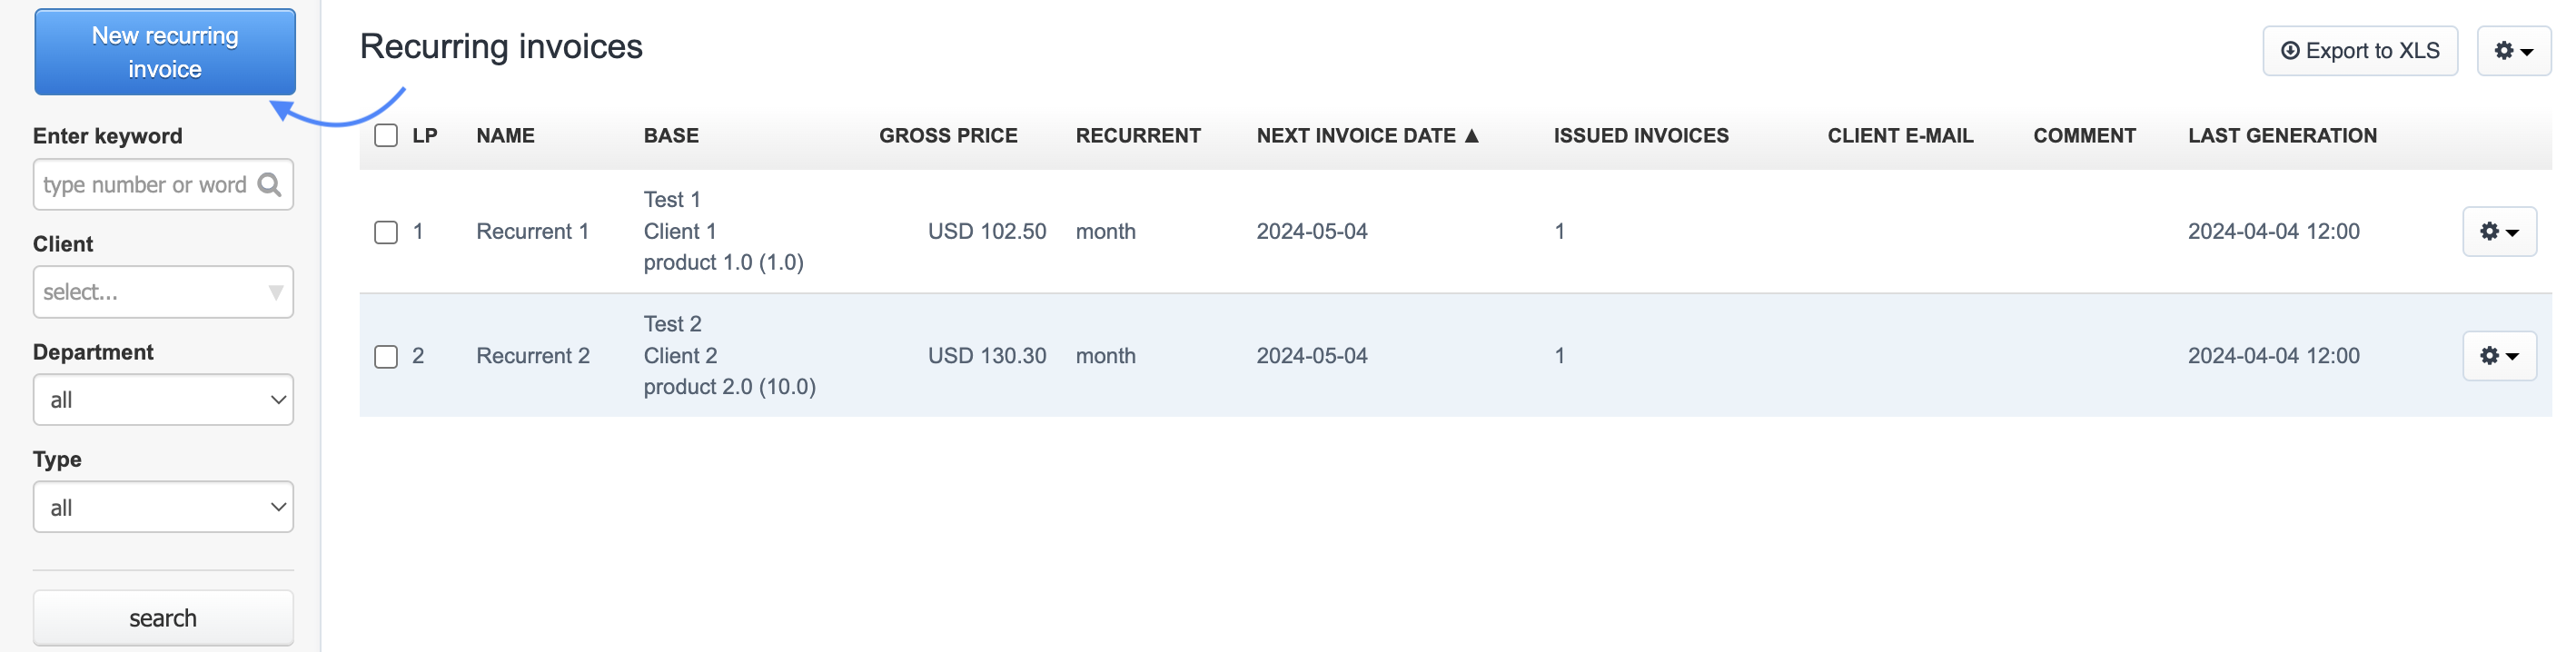Viewport: 2576px width, 652px height.
Task: Select the Recurrent 2 row checkbox
Action: pyautogui.click(x=386, y=356)
